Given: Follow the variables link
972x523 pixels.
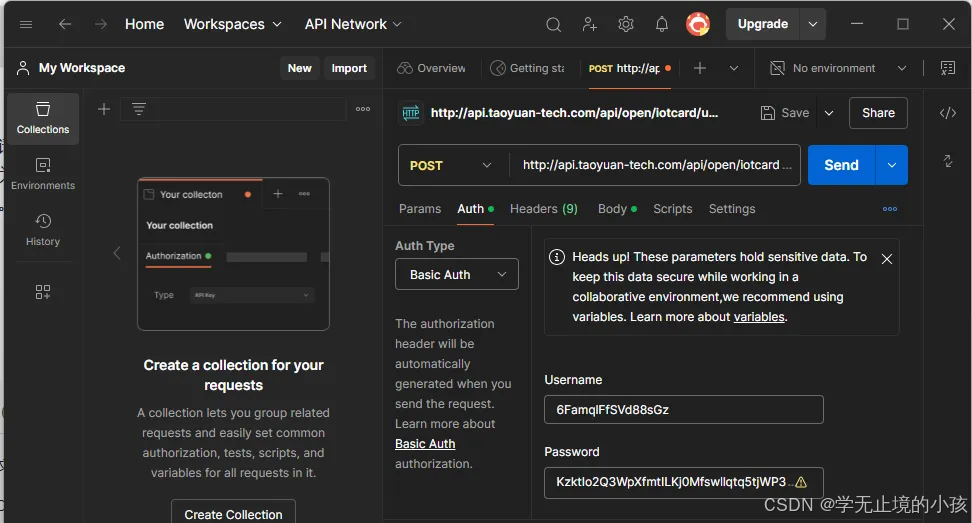Looking at the screenshot, I should 759,317.
